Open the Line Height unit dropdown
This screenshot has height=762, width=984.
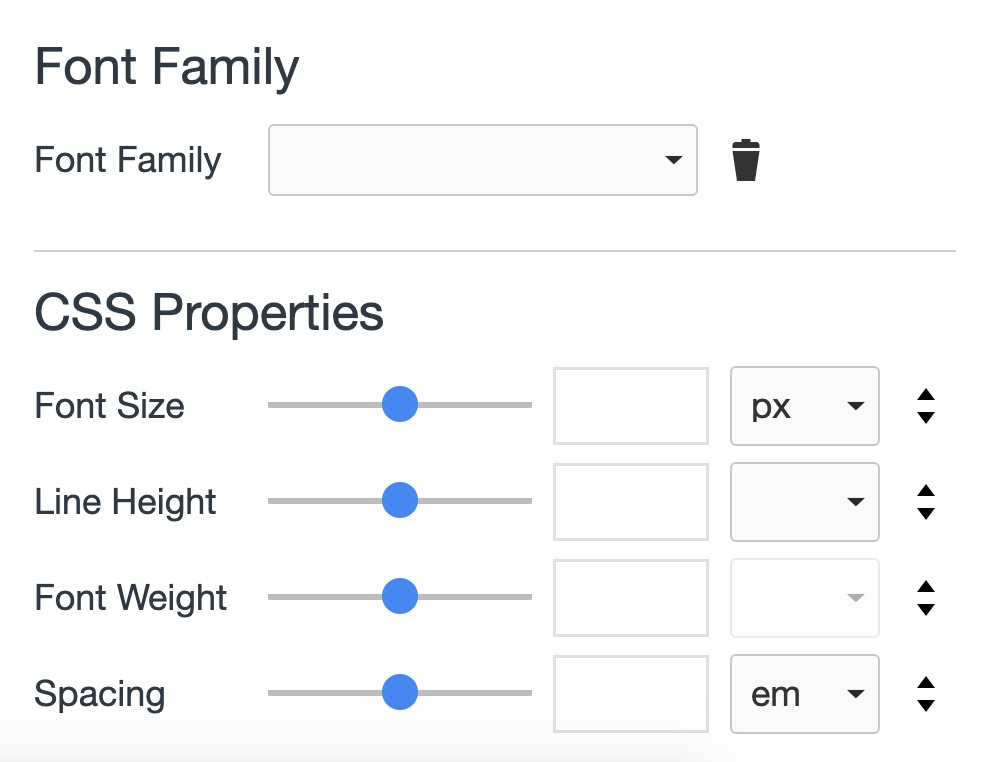(805, 502)
